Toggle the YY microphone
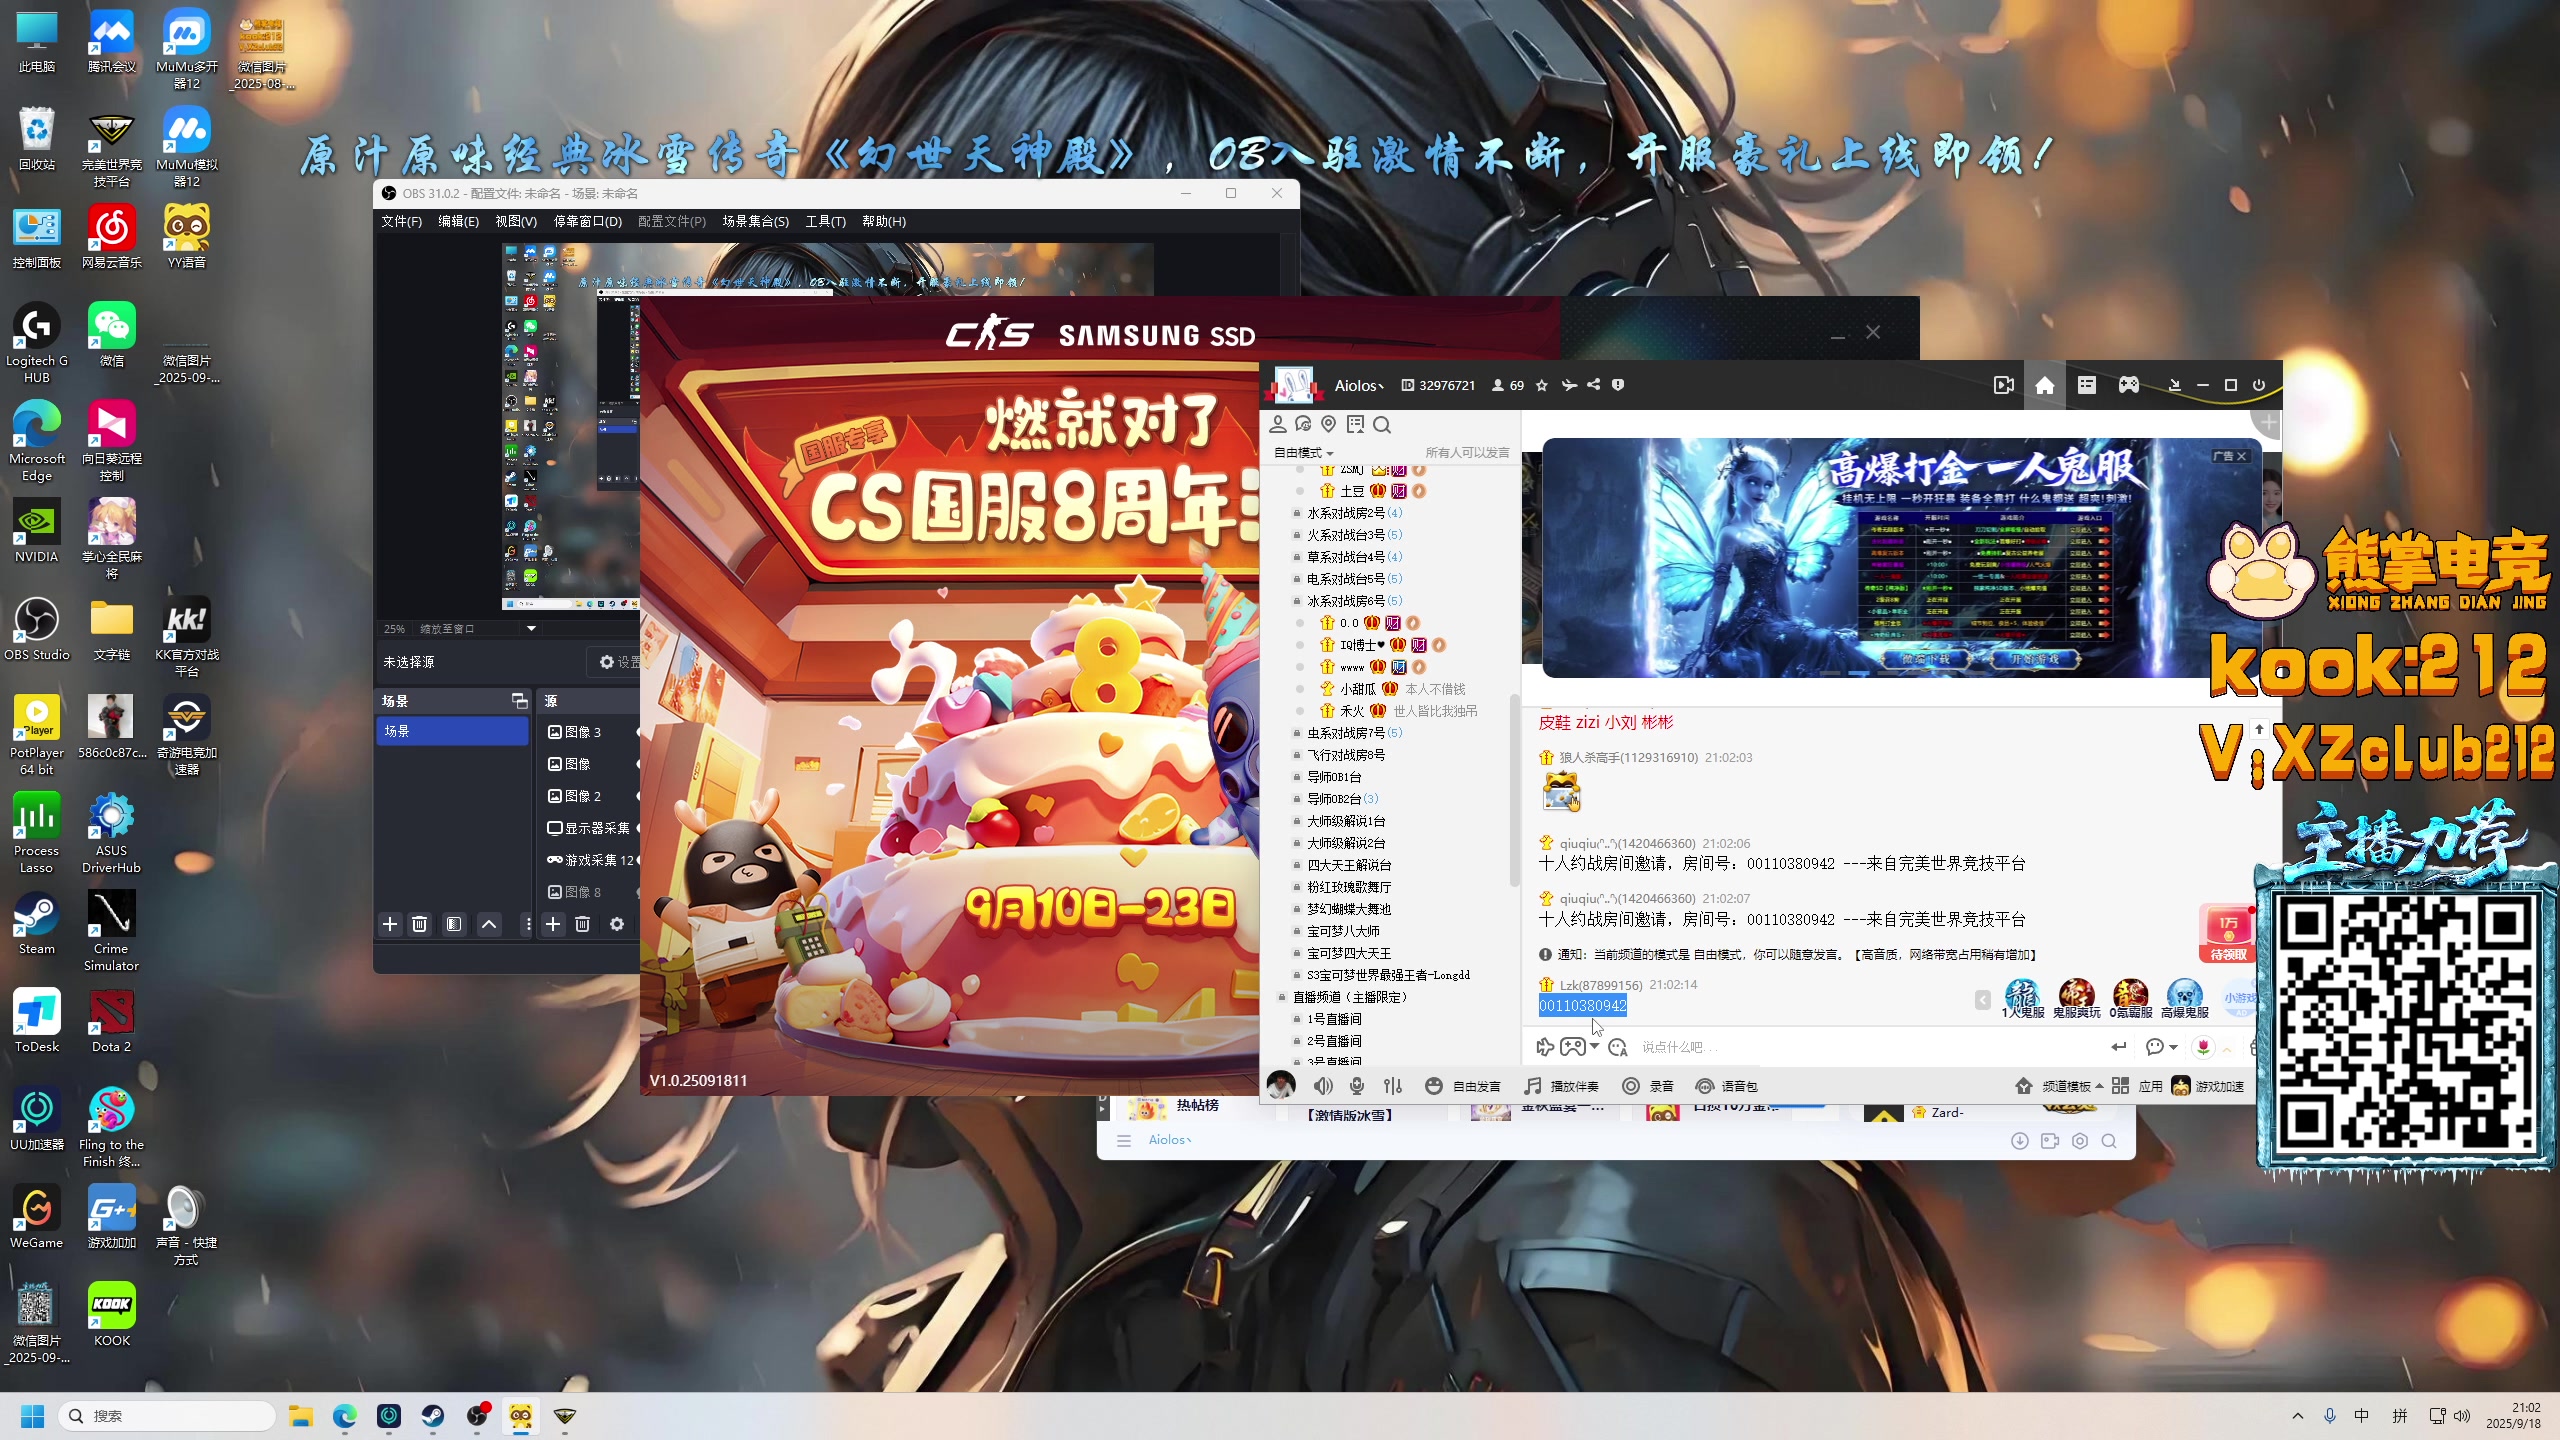 click(x=1357, y=1086)
